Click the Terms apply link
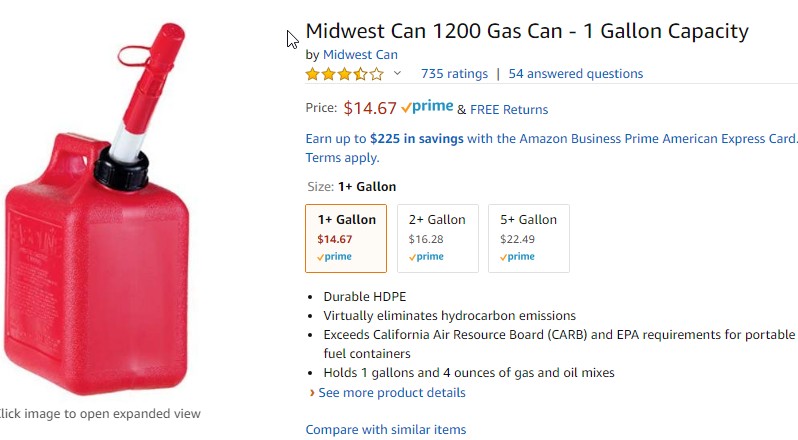 pos(343,158)
